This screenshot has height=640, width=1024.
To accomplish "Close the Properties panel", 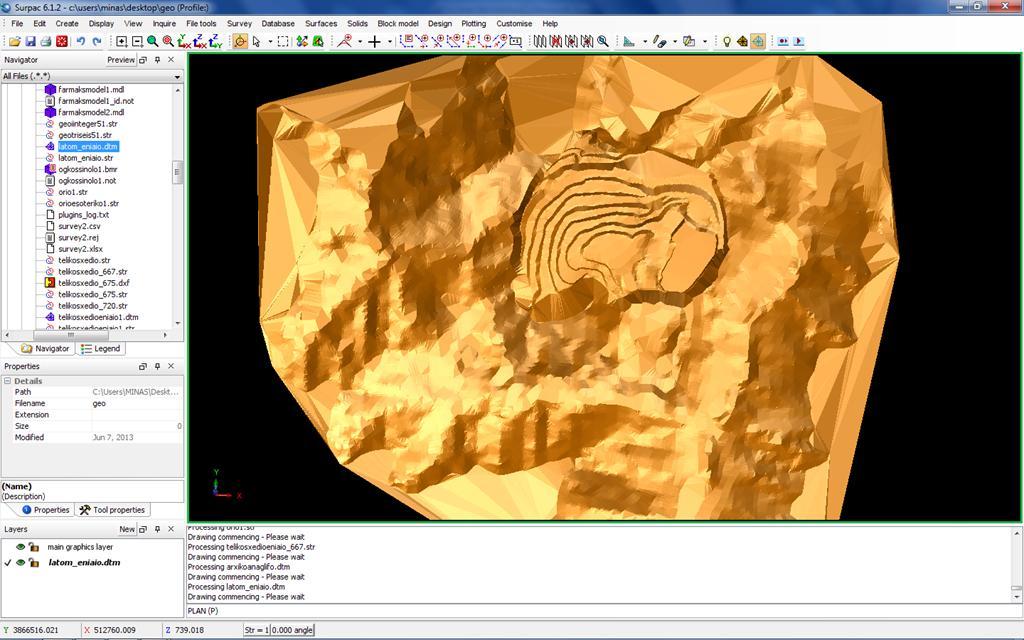I will click(x=171, y=366).
